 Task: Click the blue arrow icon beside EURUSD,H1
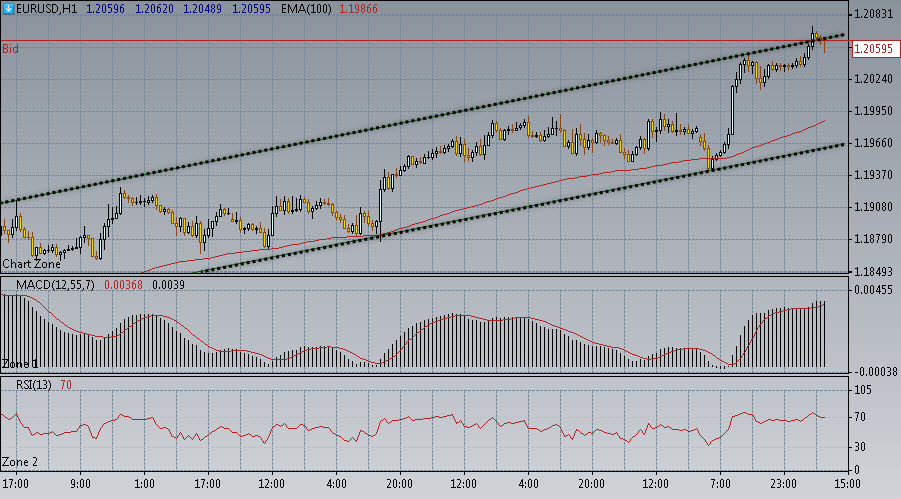(8, 8)
